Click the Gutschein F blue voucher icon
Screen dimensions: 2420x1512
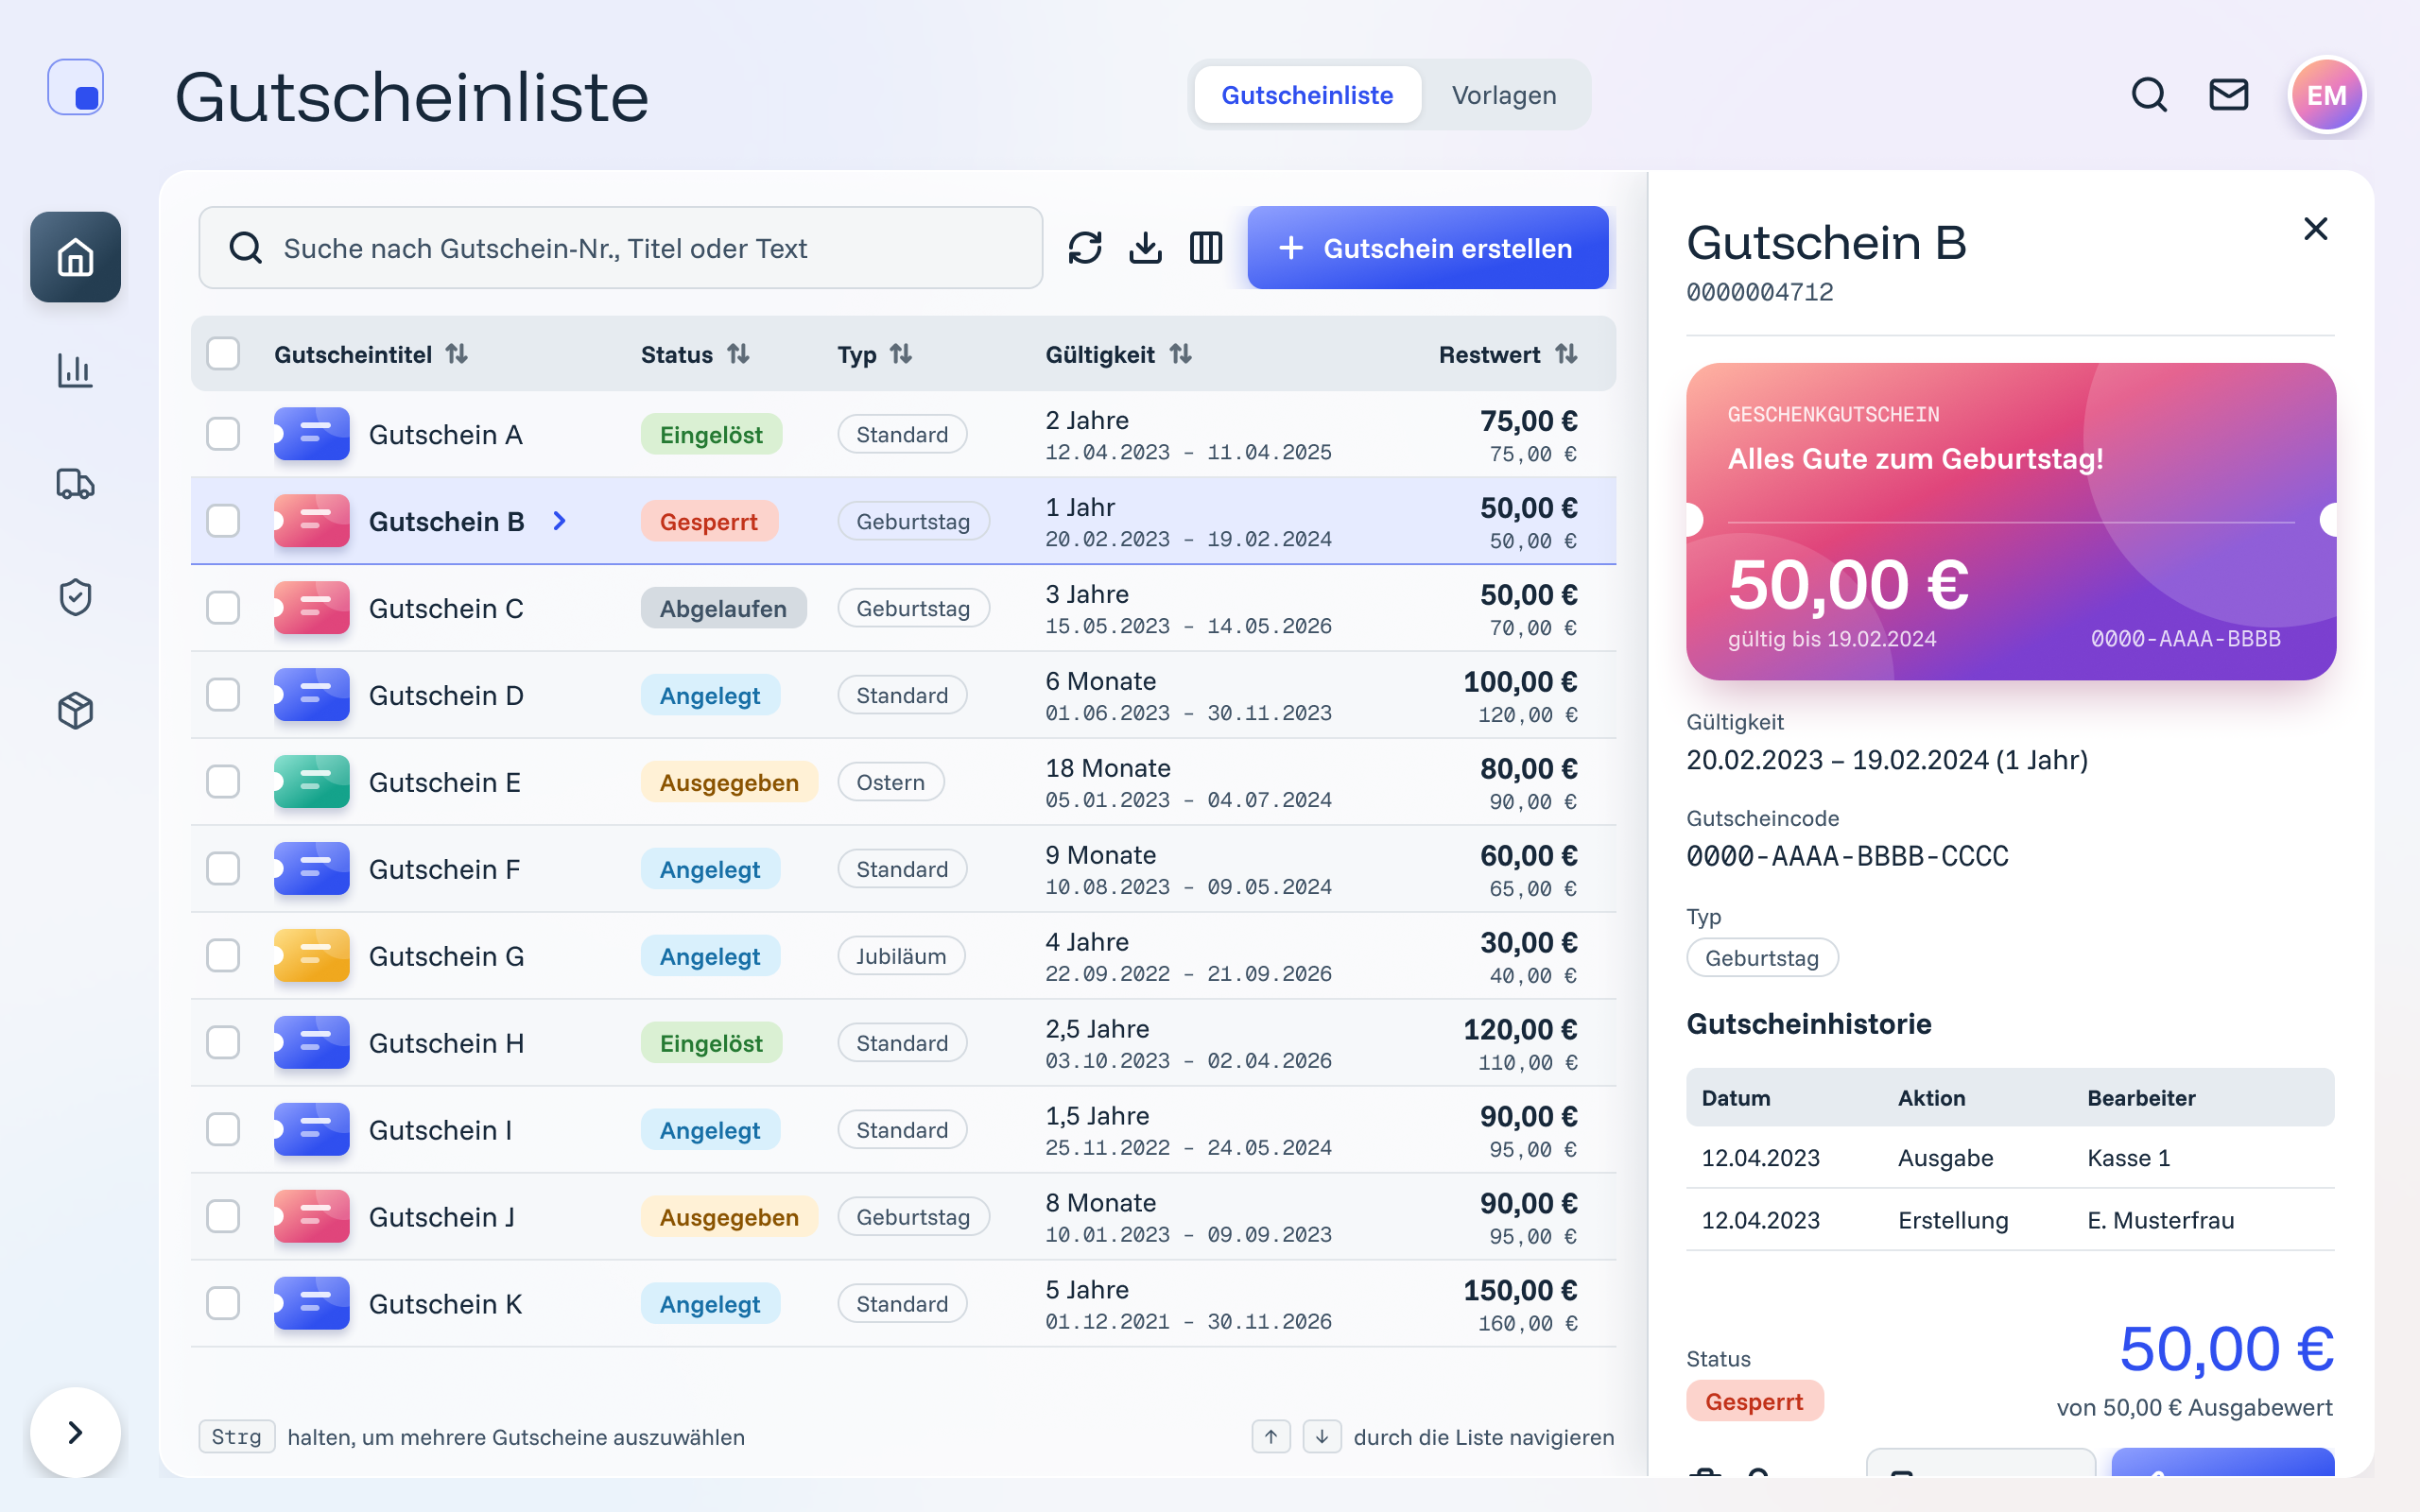312,869
